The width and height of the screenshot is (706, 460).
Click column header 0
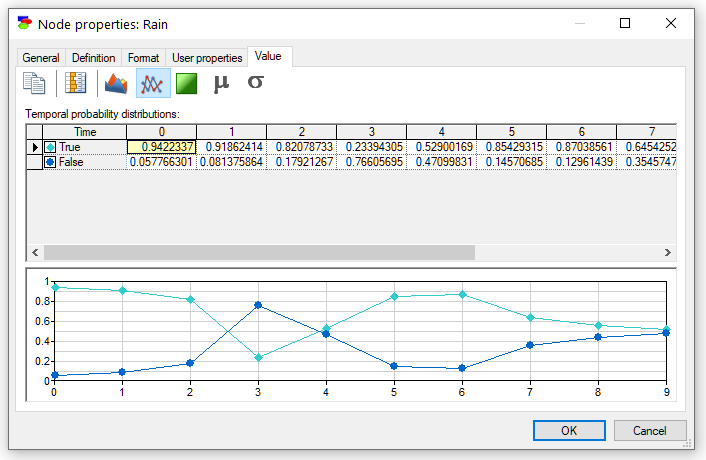coord(162,132)
